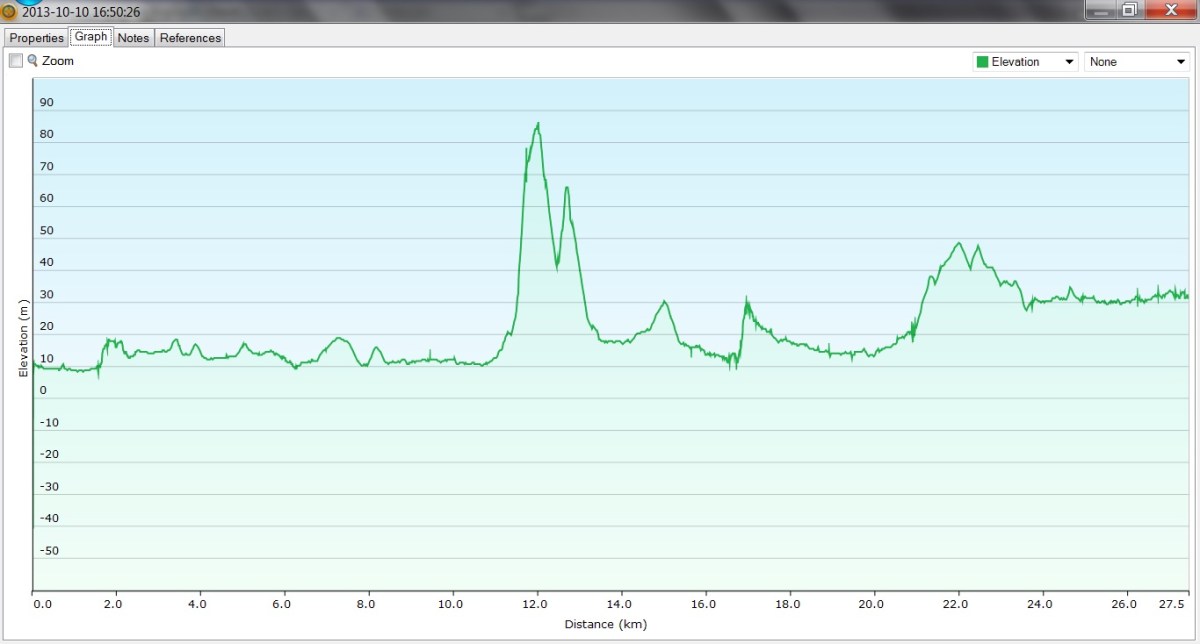Image resolution: width=1200 pixels, height=644 pixels.
Task: Open the Properties tab
Action: pyautogui.click(x=37, y=38)
